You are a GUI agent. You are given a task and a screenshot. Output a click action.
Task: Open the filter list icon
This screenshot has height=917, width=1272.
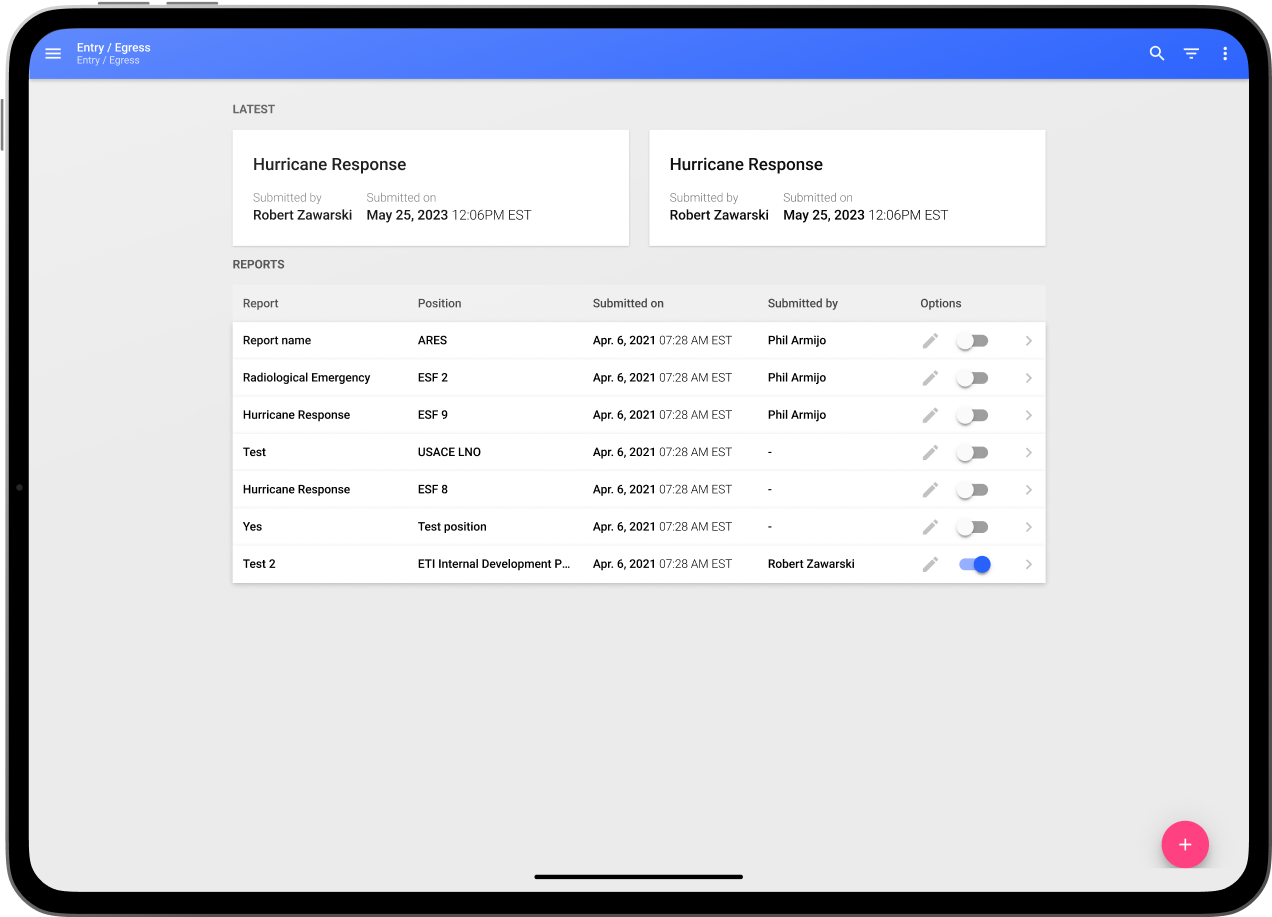[x=1191, y=54]
